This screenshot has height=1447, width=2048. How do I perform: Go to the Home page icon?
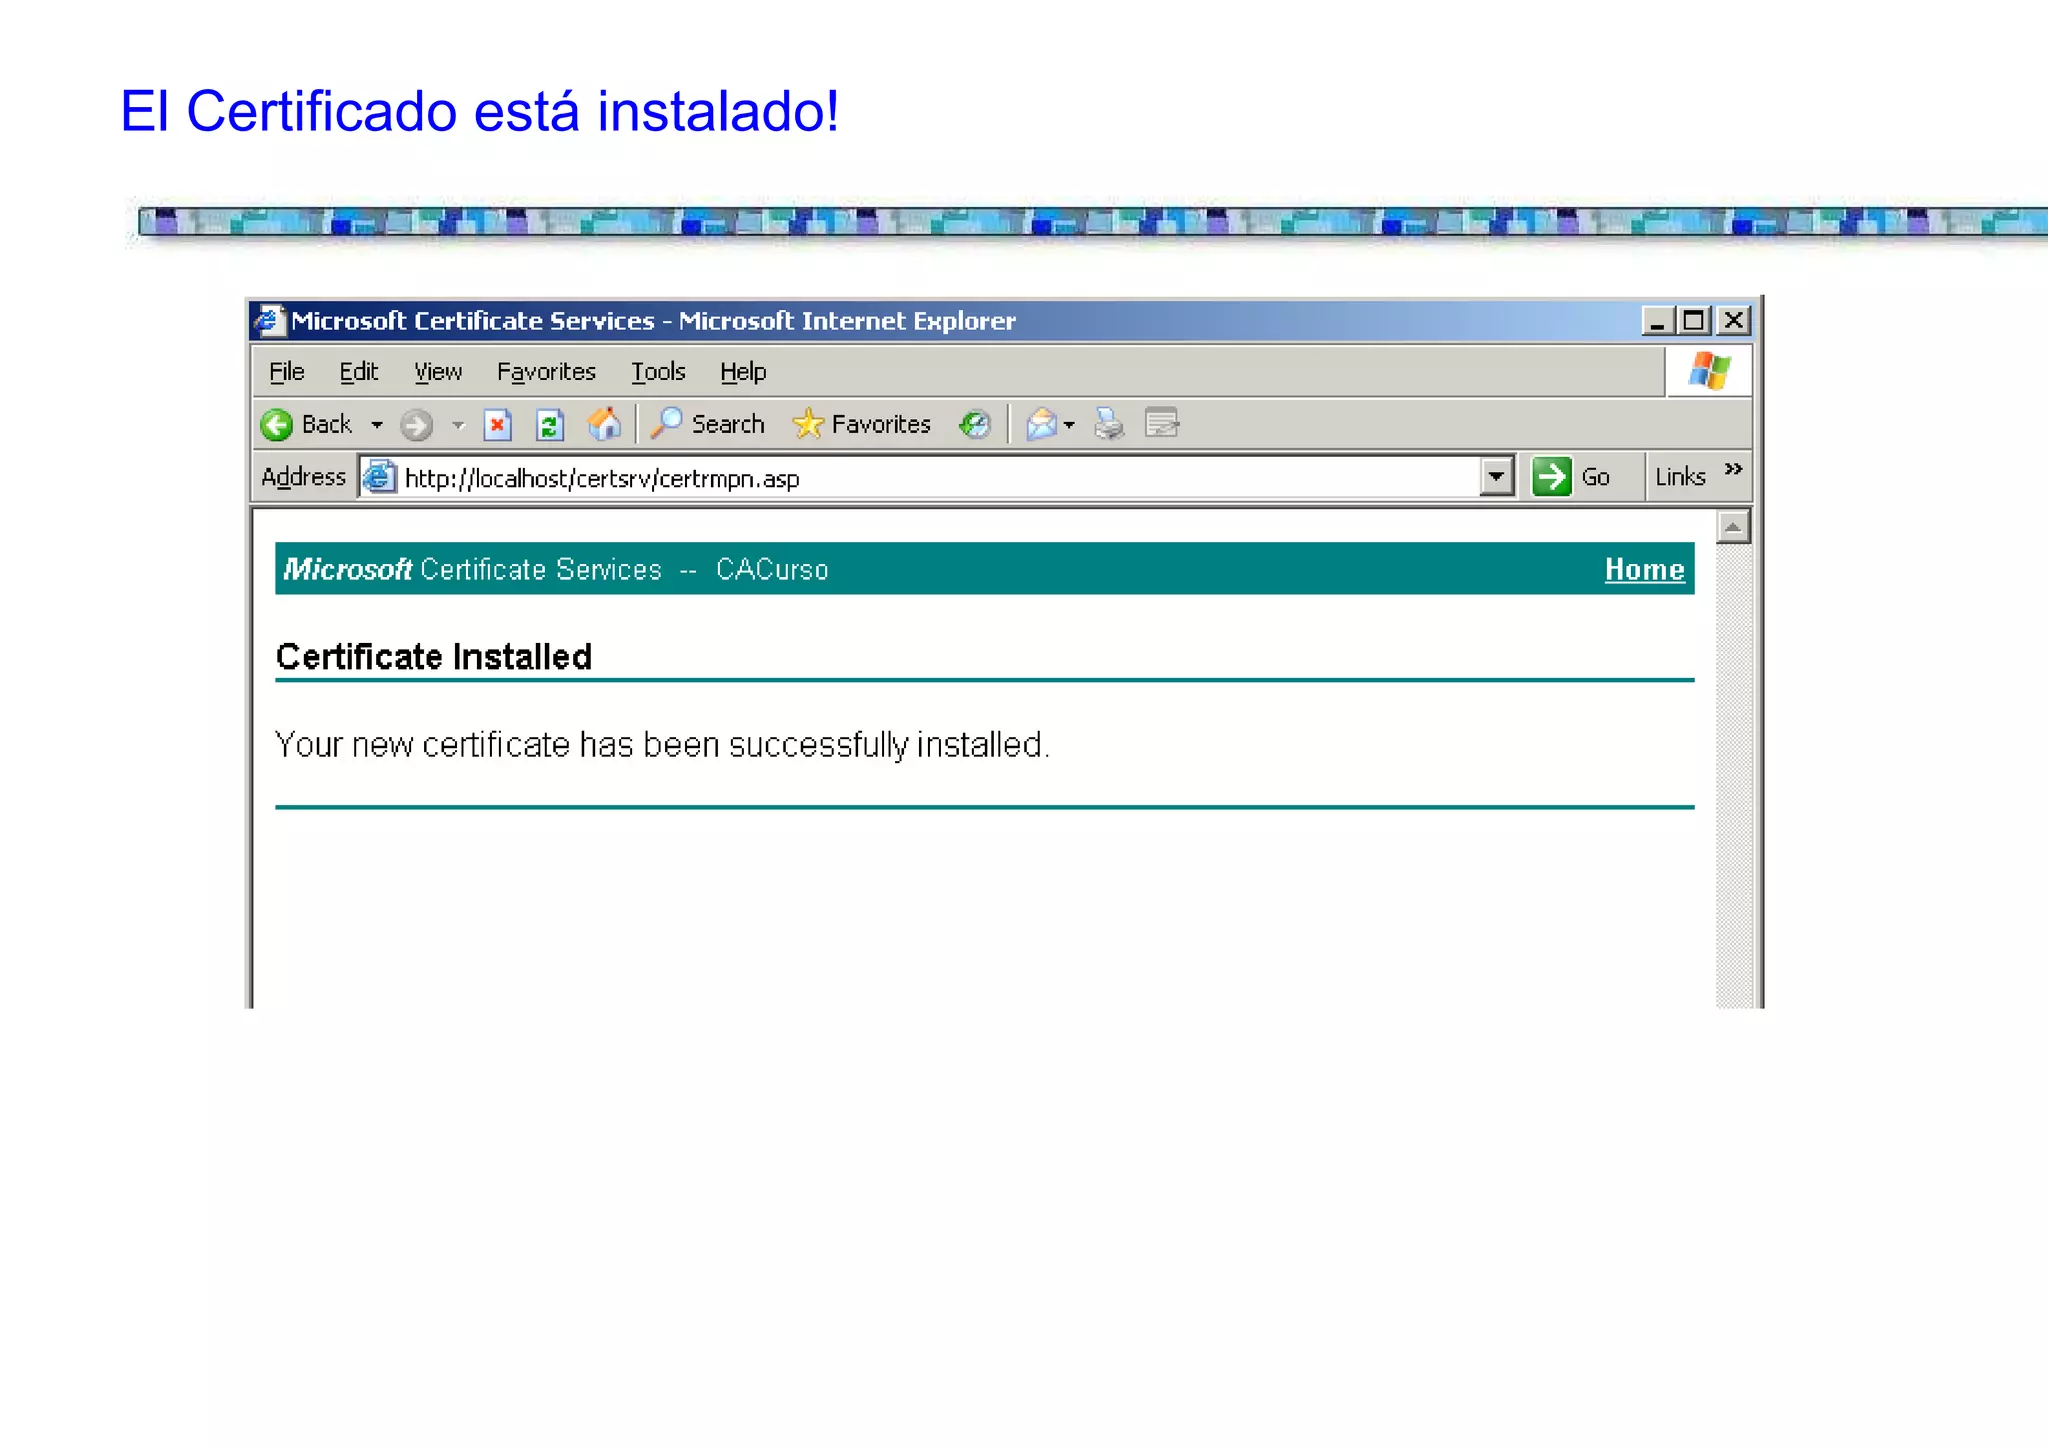coord(604,424)
